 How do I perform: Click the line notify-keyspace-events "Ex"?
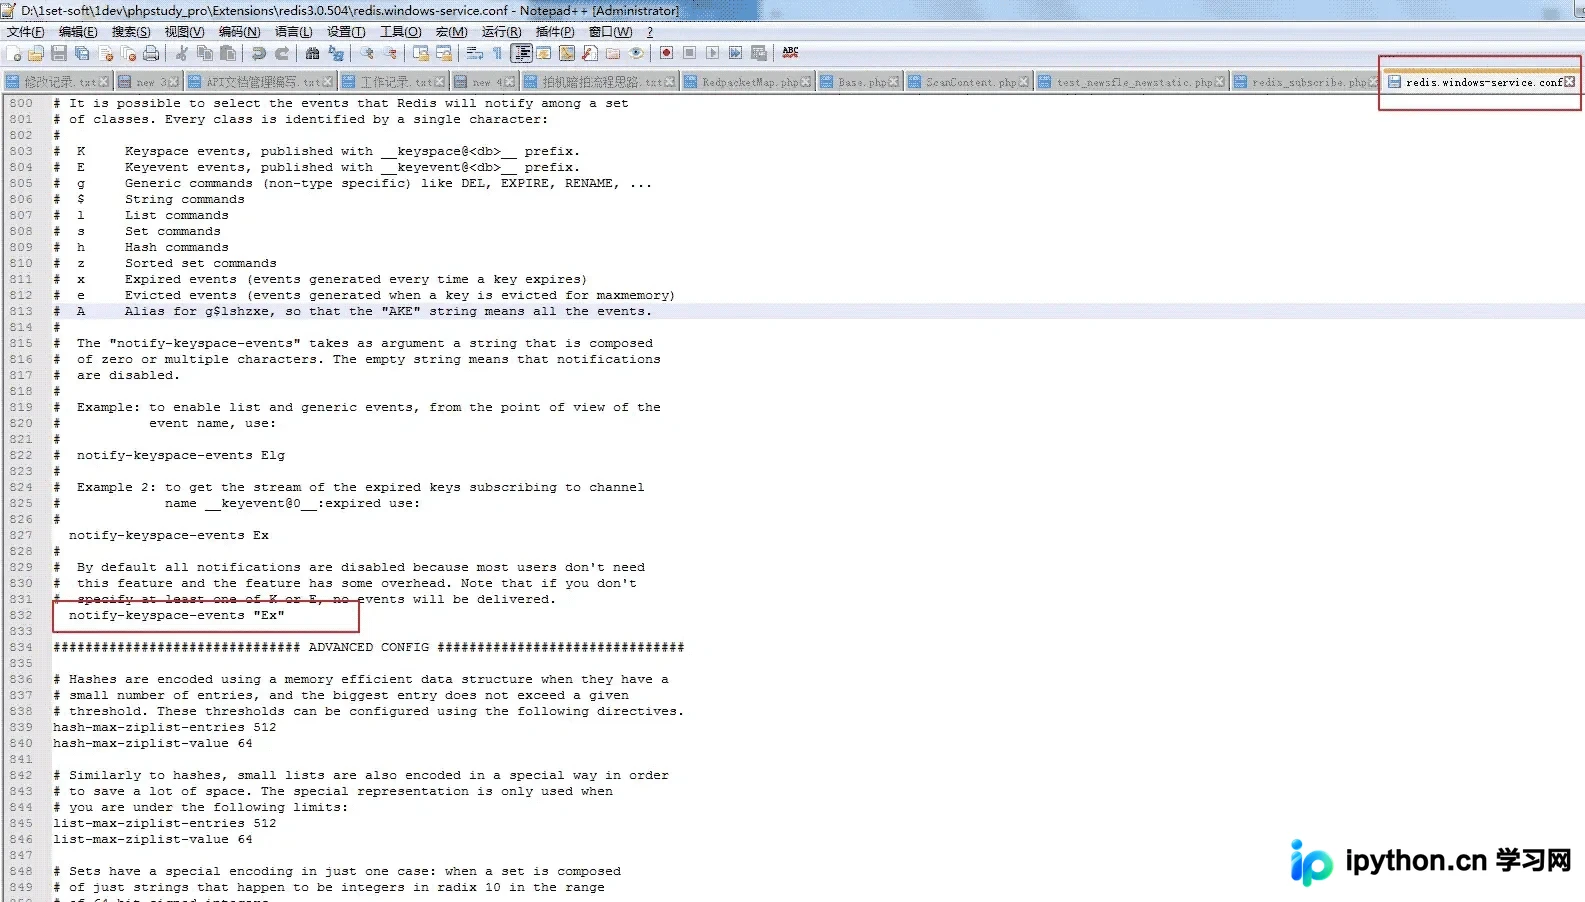tap(176, 615)
